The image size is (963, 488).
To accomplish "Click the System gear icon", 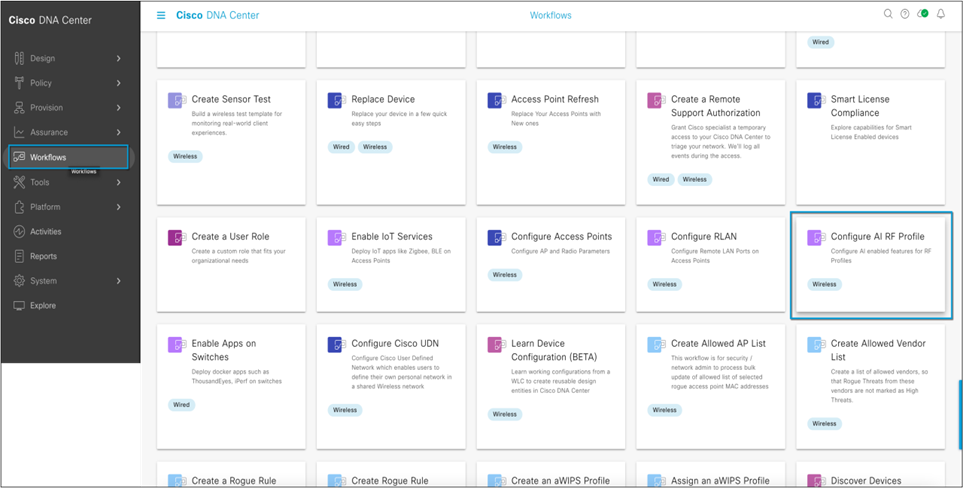I will click(x=19, y=281).
